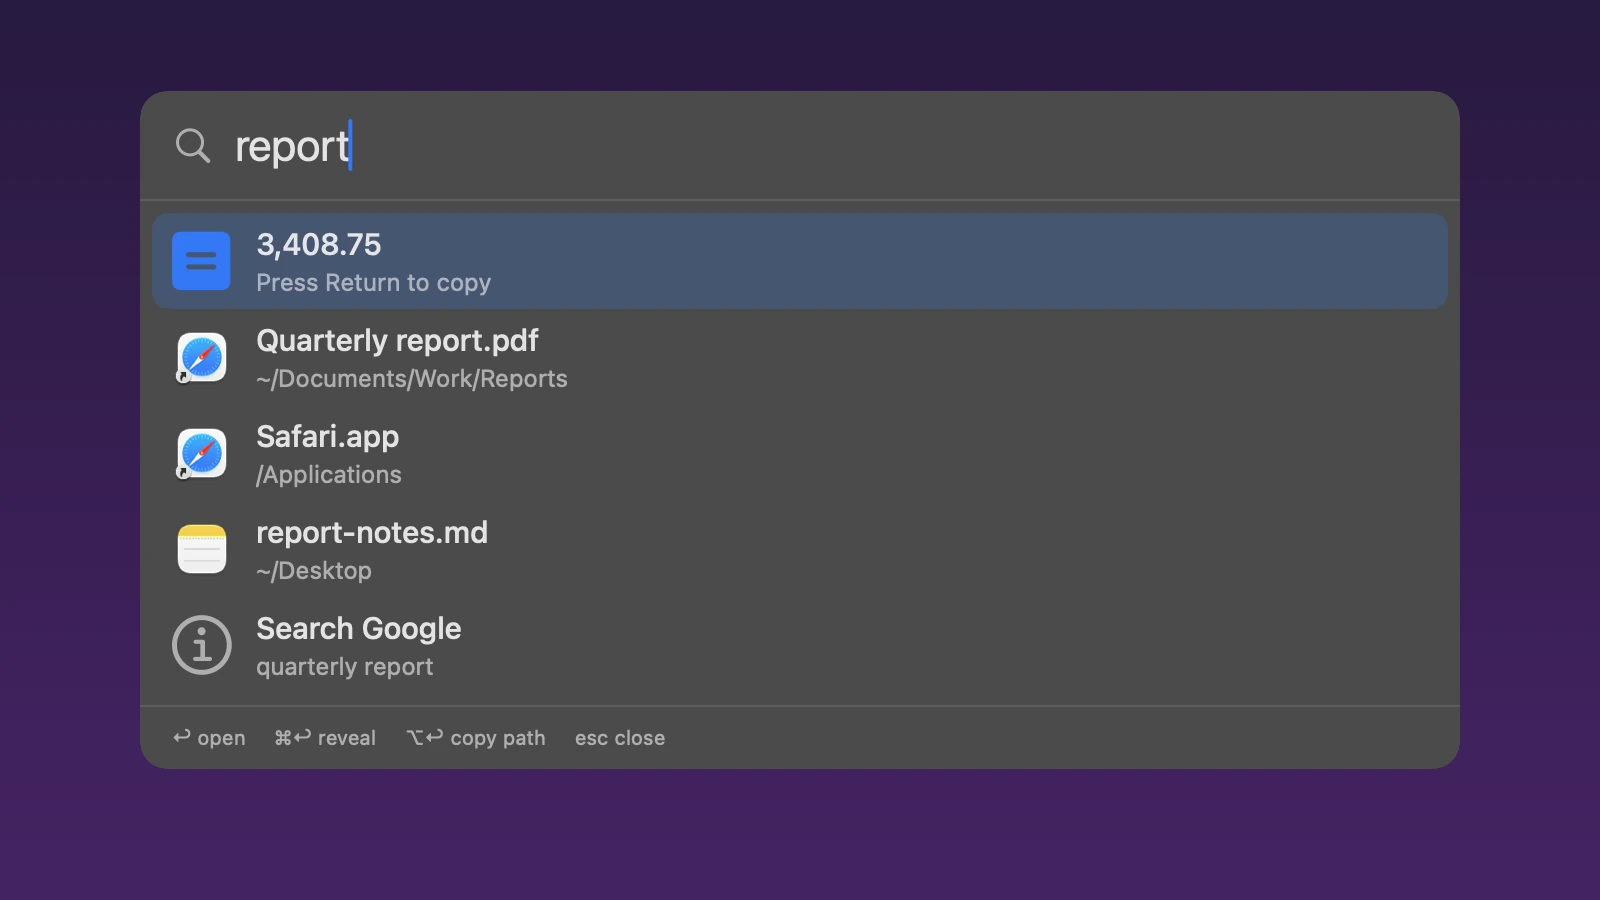Click the "open" shortcut hint
The height and width of the screenshot is (900, 1600).
coord(209,738)
